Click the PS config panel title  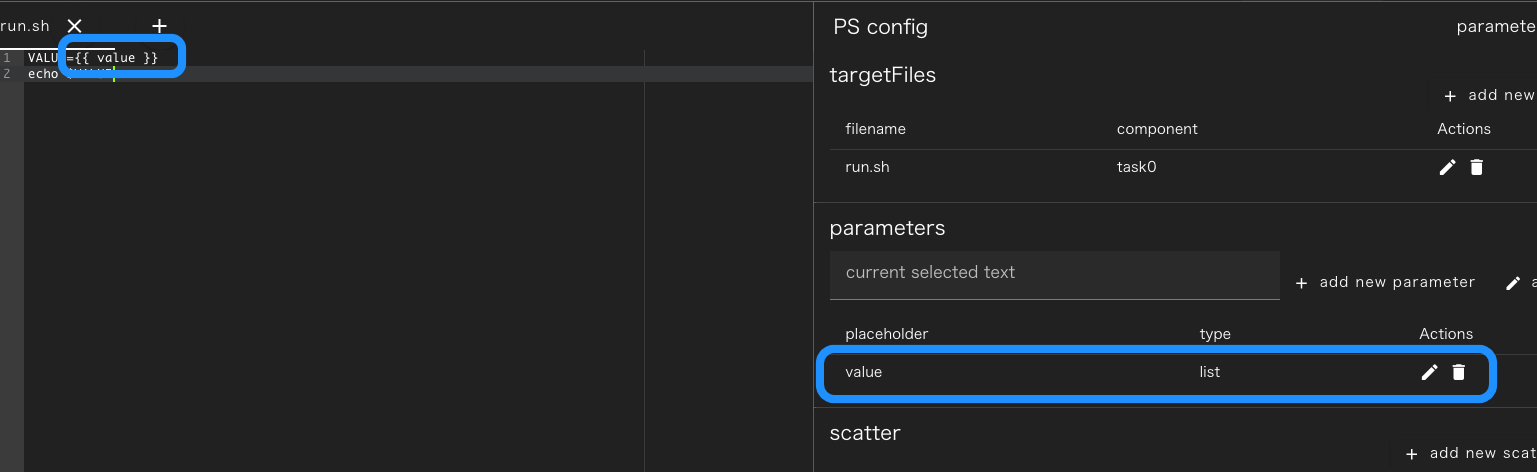[x=880, y=27]
